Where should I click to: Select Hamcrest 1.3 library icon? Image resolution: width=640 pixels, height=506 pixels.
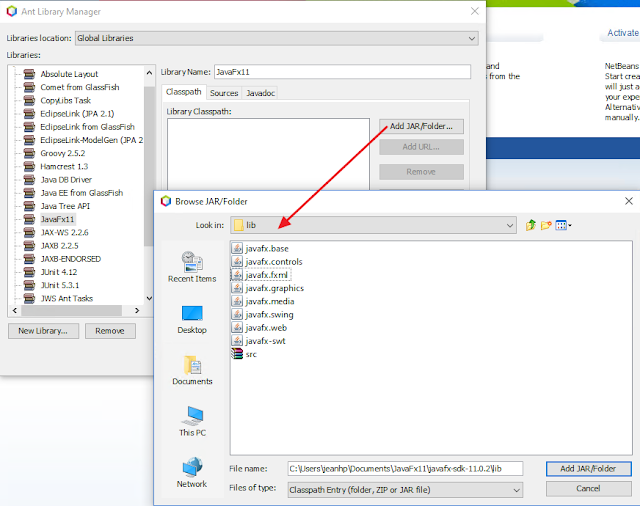coord(29,166)
